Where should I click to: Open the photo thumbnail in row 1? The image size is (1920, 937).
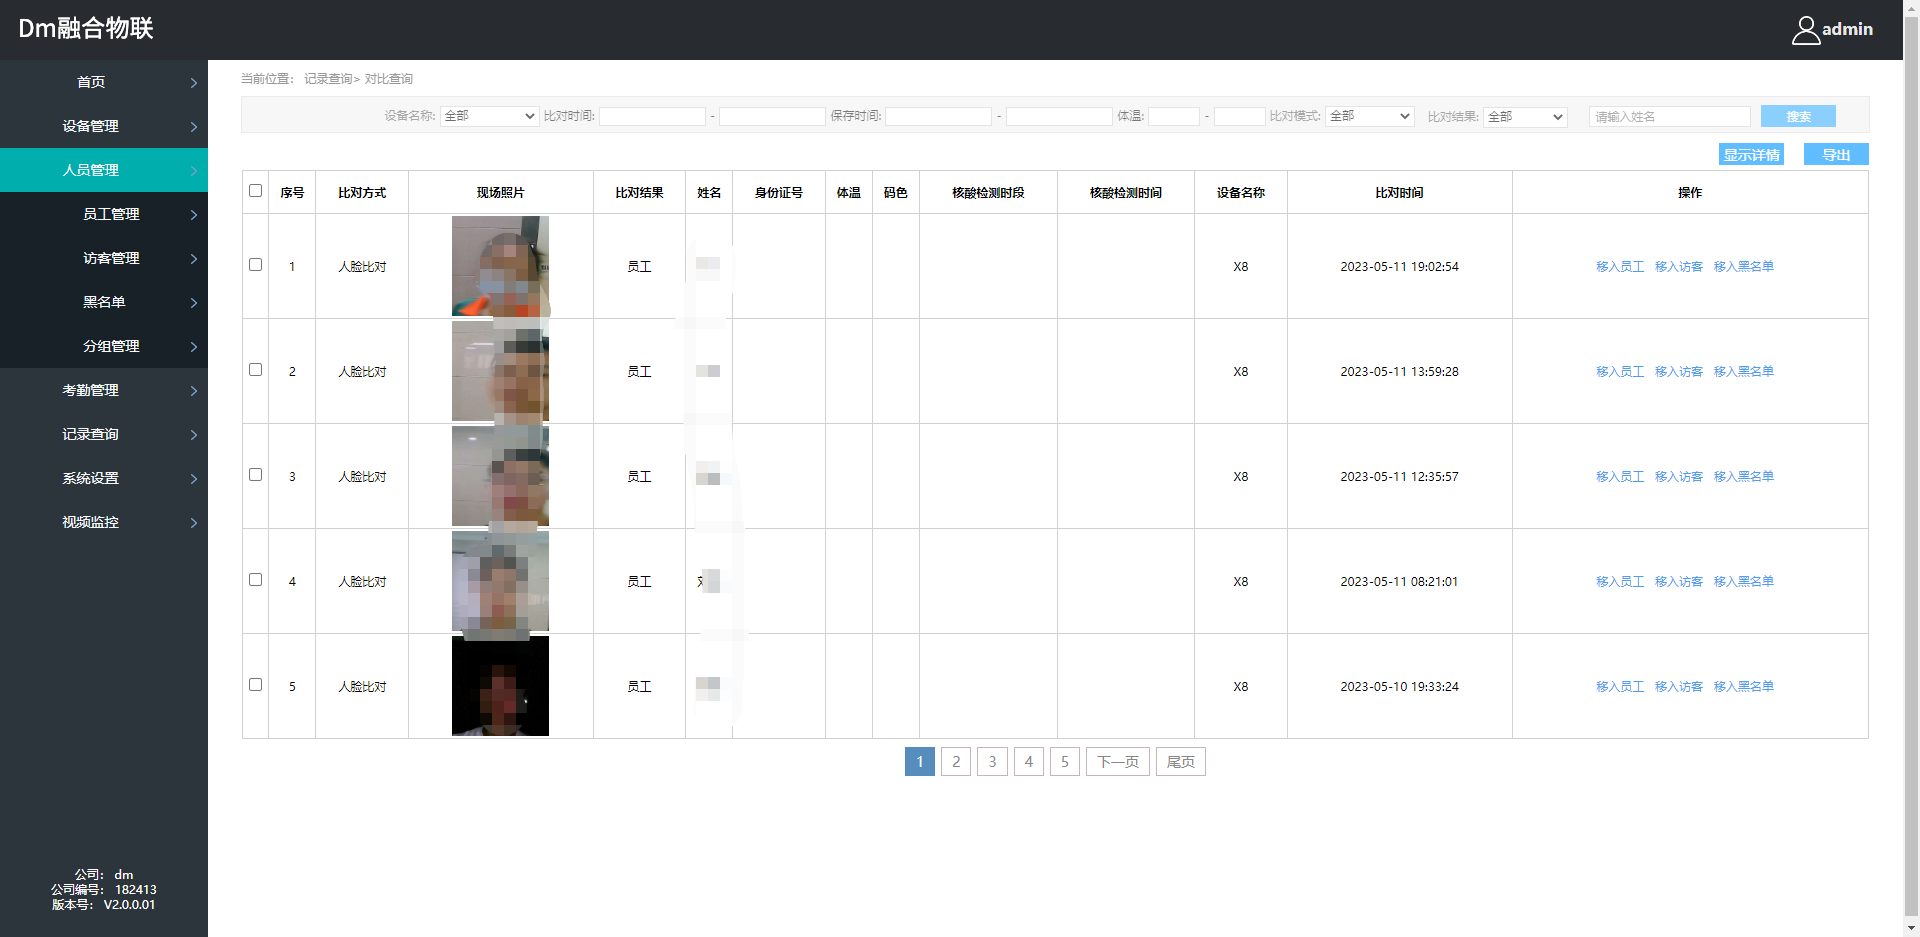tap(500, 266)
